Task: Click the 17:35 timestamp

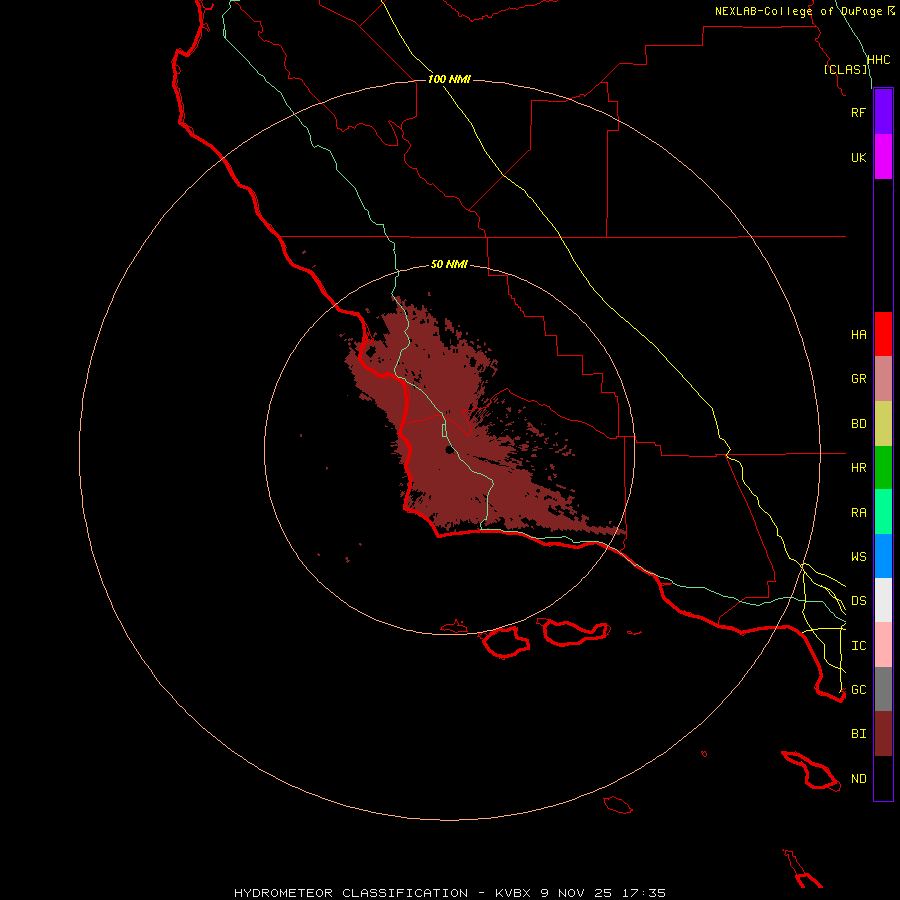Action: [x=643, y=893]
